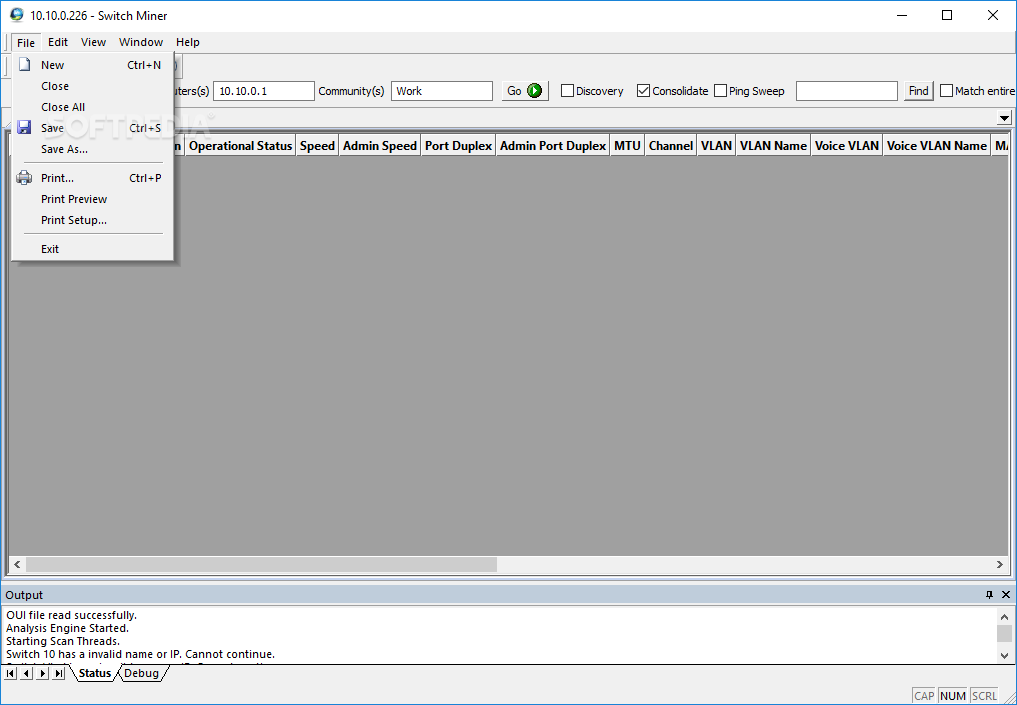Image resolution: width=1017 pixels, height=705 pixels.
Task: Click the 'OUI file read successfully.' output line
Action: pos(71,615)
